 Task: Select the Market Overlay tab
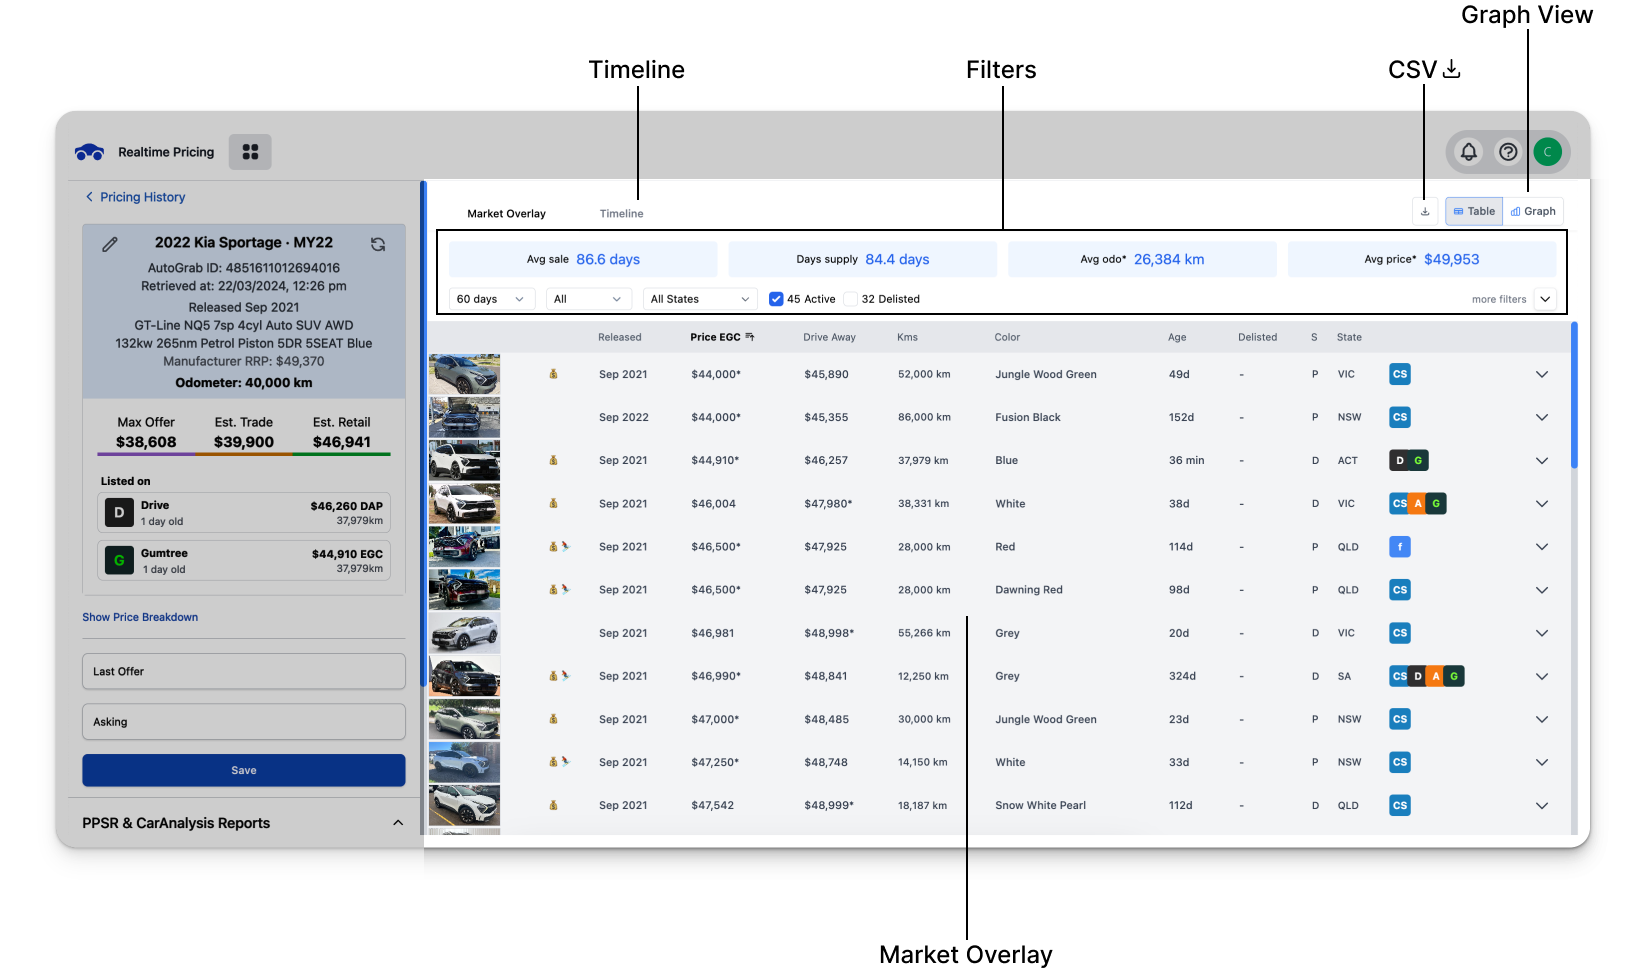[506, 214]
